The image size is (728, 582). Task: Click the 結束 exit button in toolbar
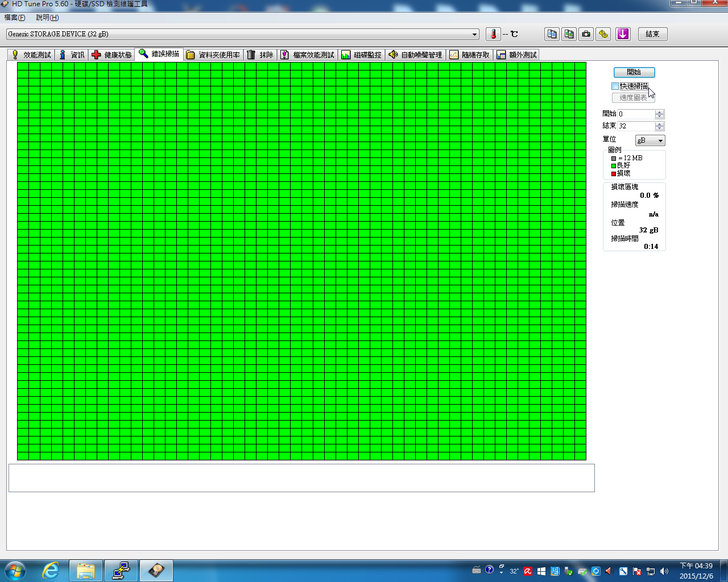[652, 33]
